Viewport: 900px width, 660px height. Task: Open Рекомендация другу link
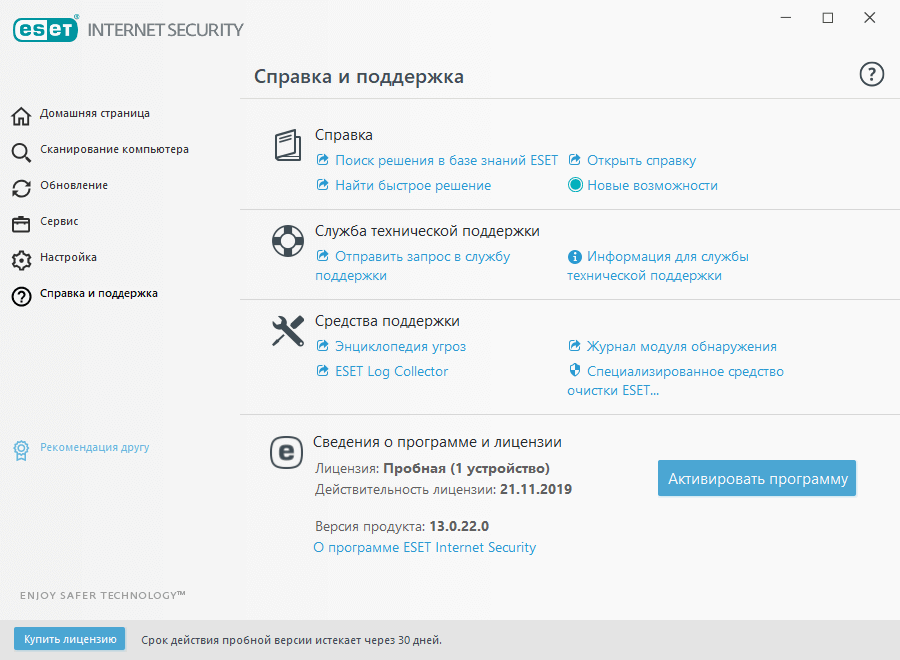pyautogui.click(x=95, y=447)
